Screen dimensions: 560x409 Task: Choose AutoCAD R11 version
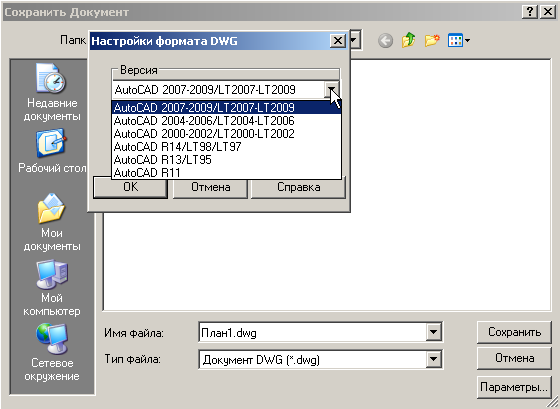(226, 173)
